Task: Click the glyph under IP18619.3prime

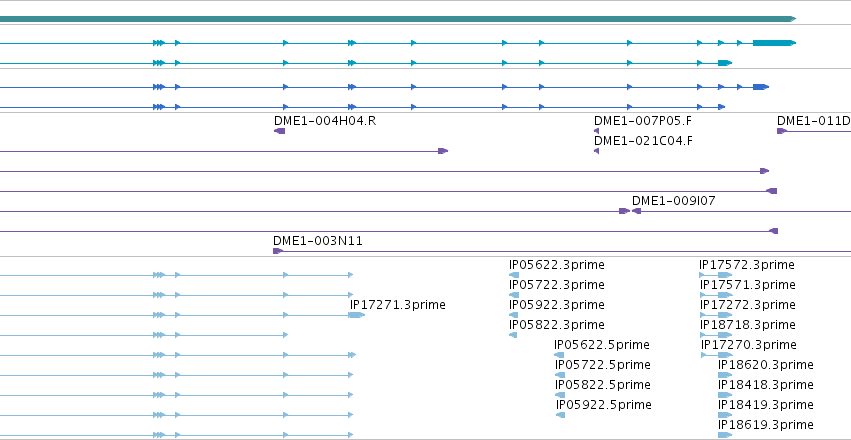Action: click(x=725, y=435)
